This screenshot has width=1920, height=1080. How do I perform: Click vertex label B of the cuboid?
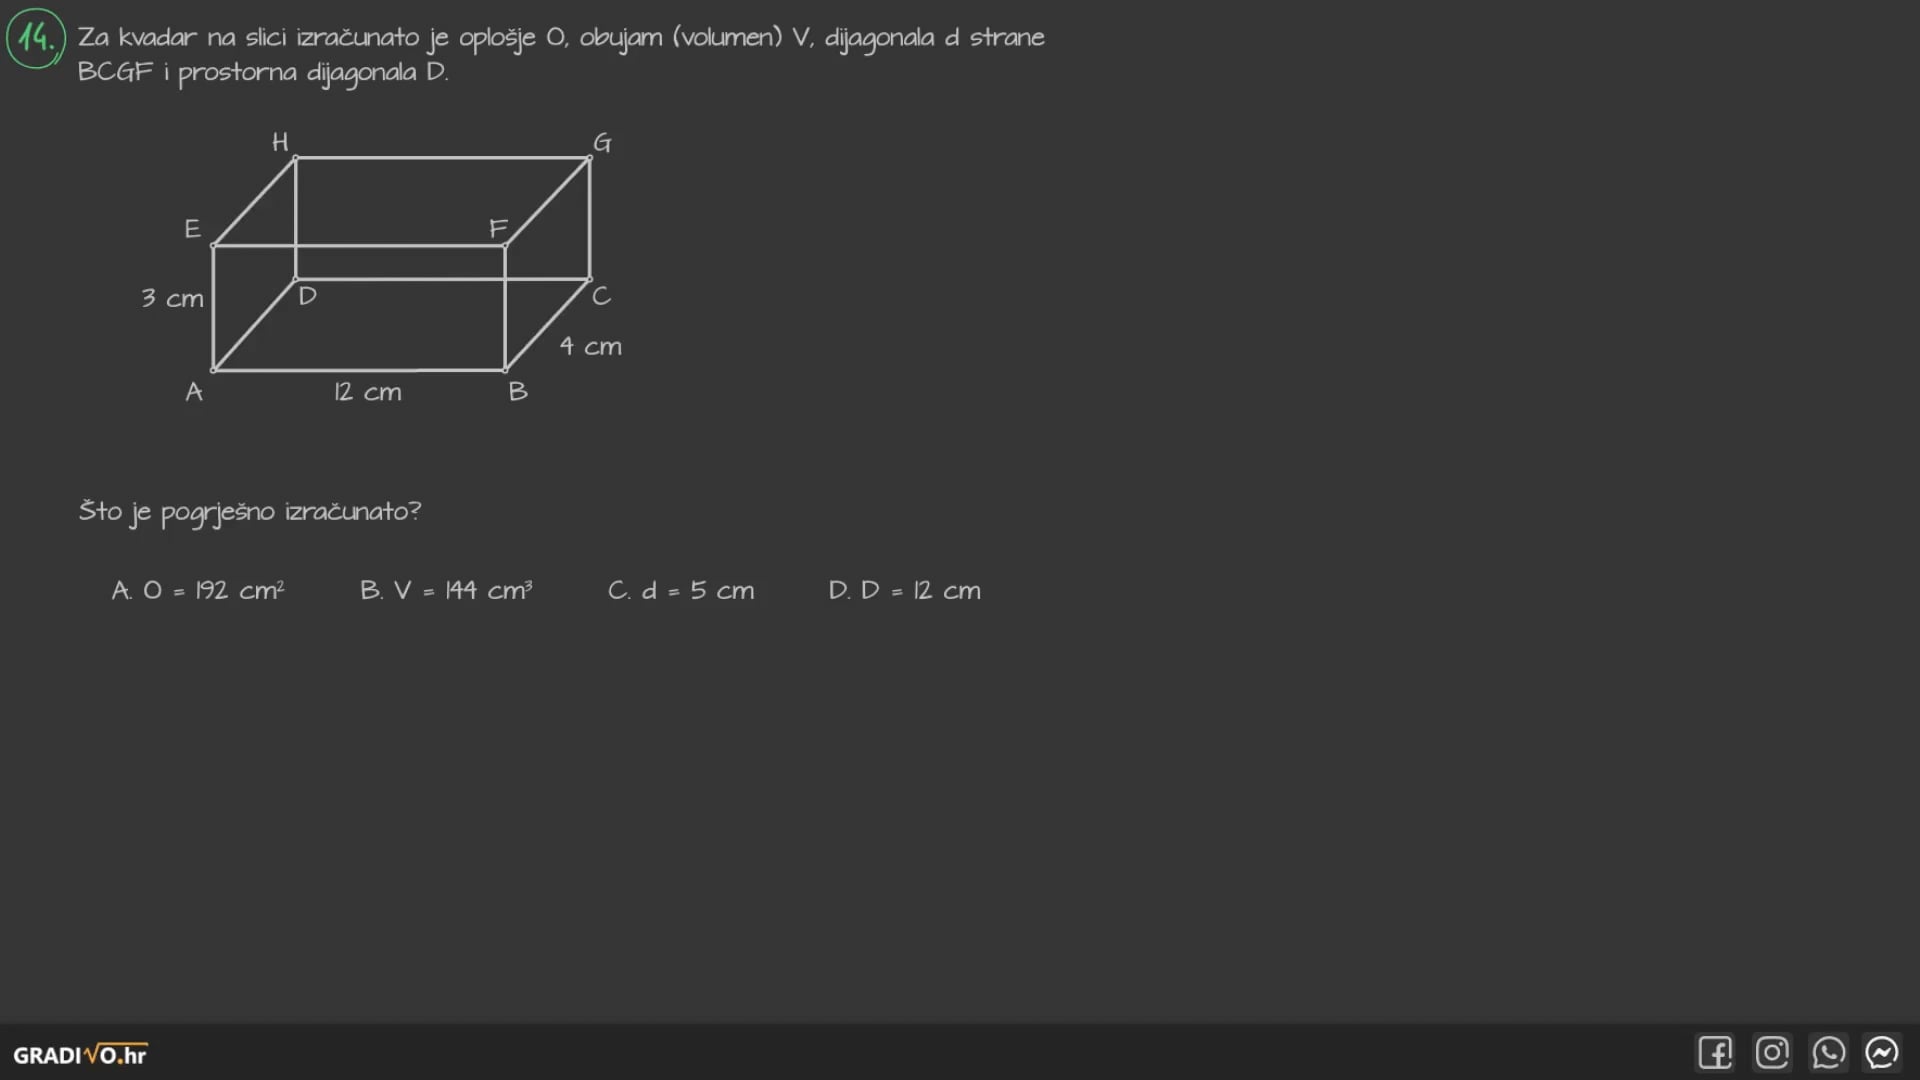[518, 392]
